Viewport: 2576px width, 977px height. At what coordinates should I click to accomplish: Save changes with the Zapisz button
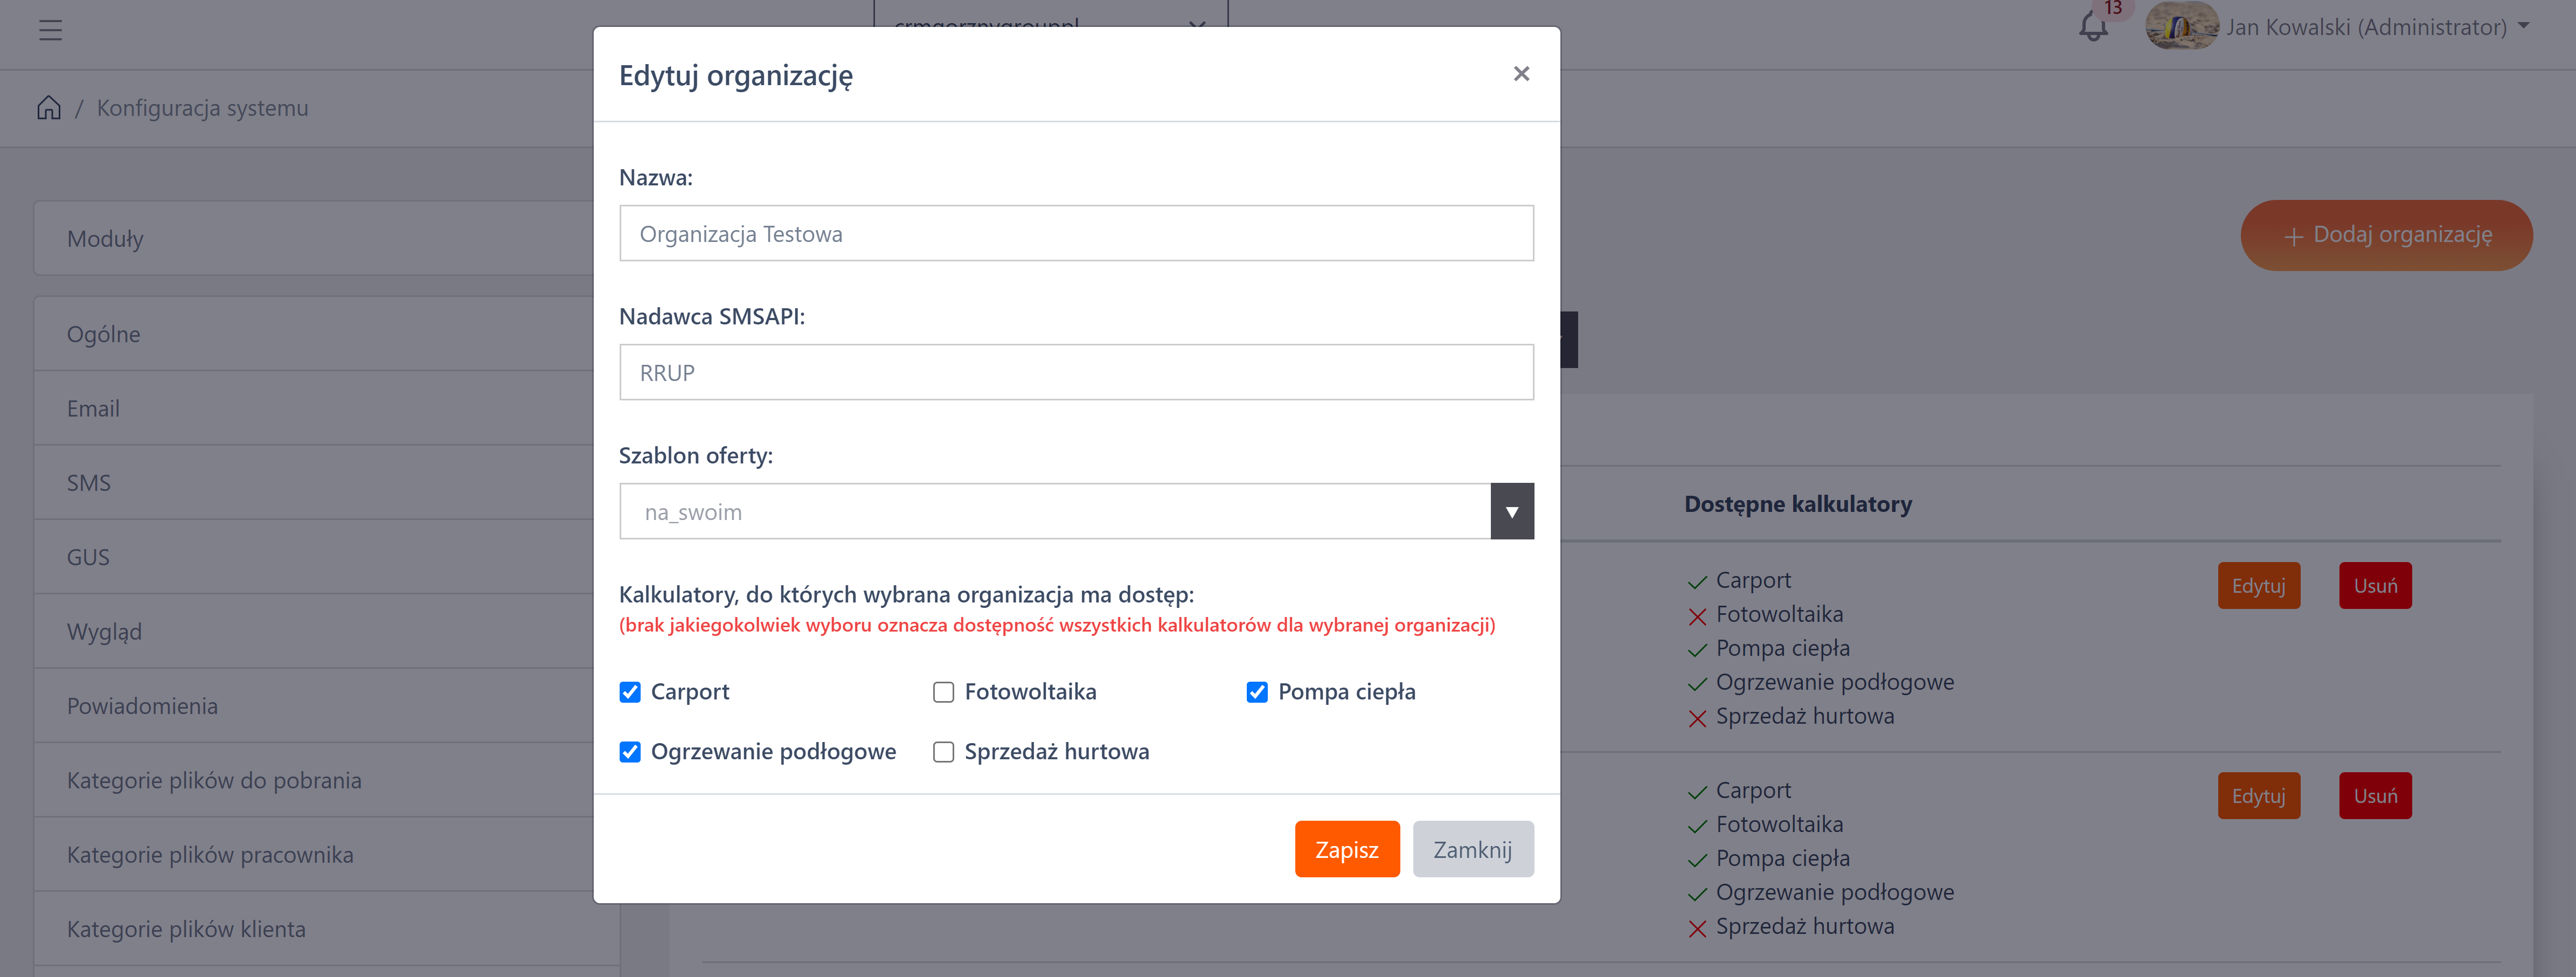tap(1346, 849)
